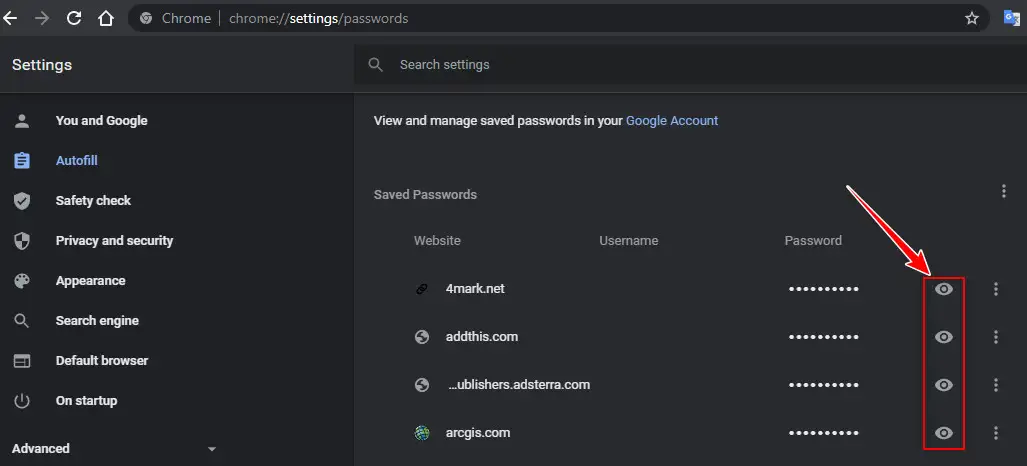Click the address bar URL chrome://settings/passwords

pos(318,18)
